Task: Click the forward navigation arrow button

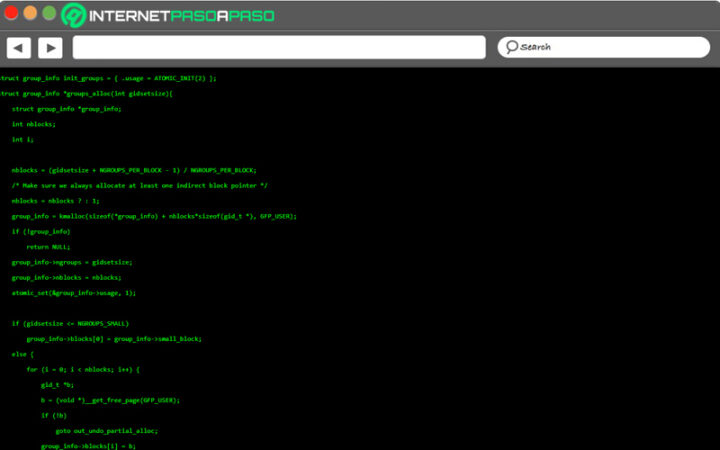Action: pos(50,47)
